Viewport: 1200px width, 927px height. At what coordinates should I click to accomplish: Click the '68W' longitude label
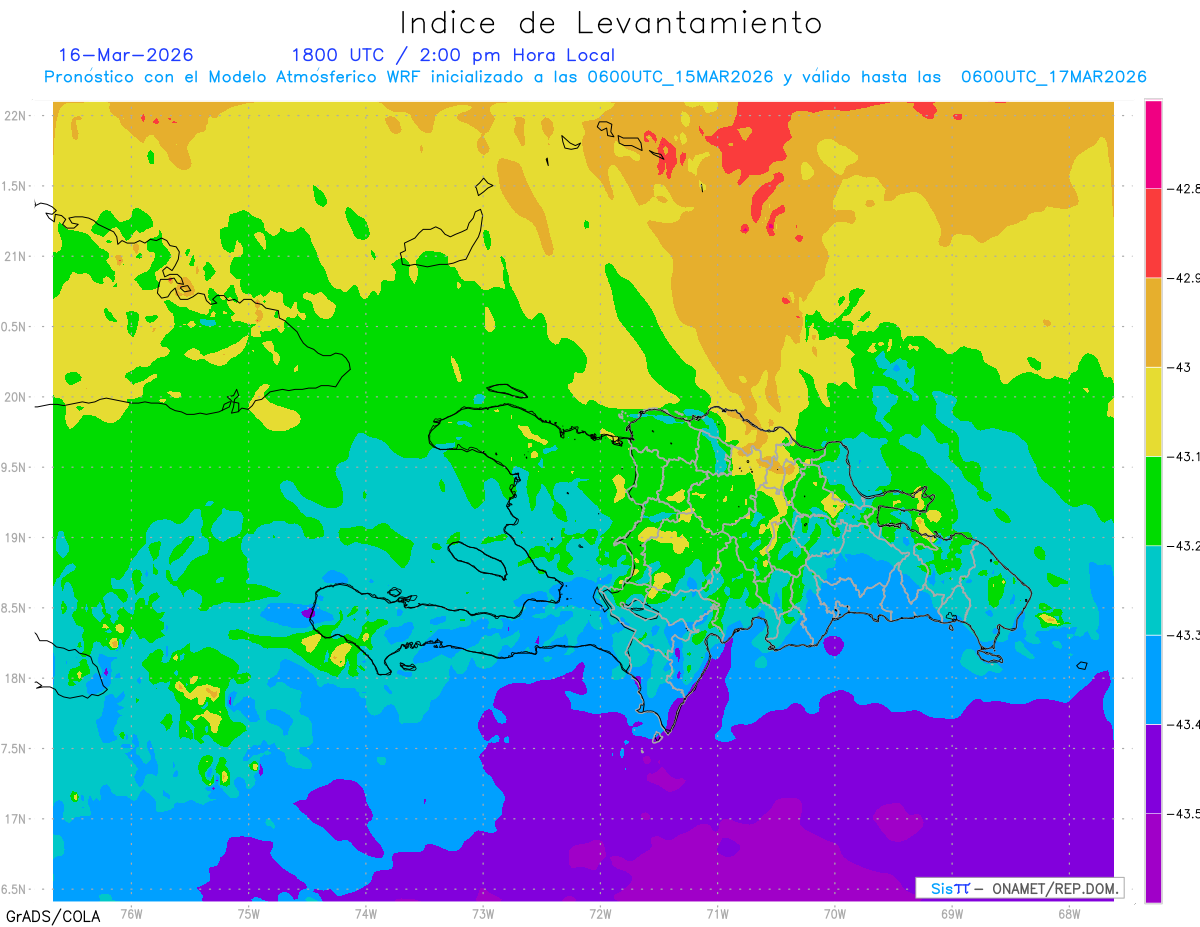click(1069, 913)
